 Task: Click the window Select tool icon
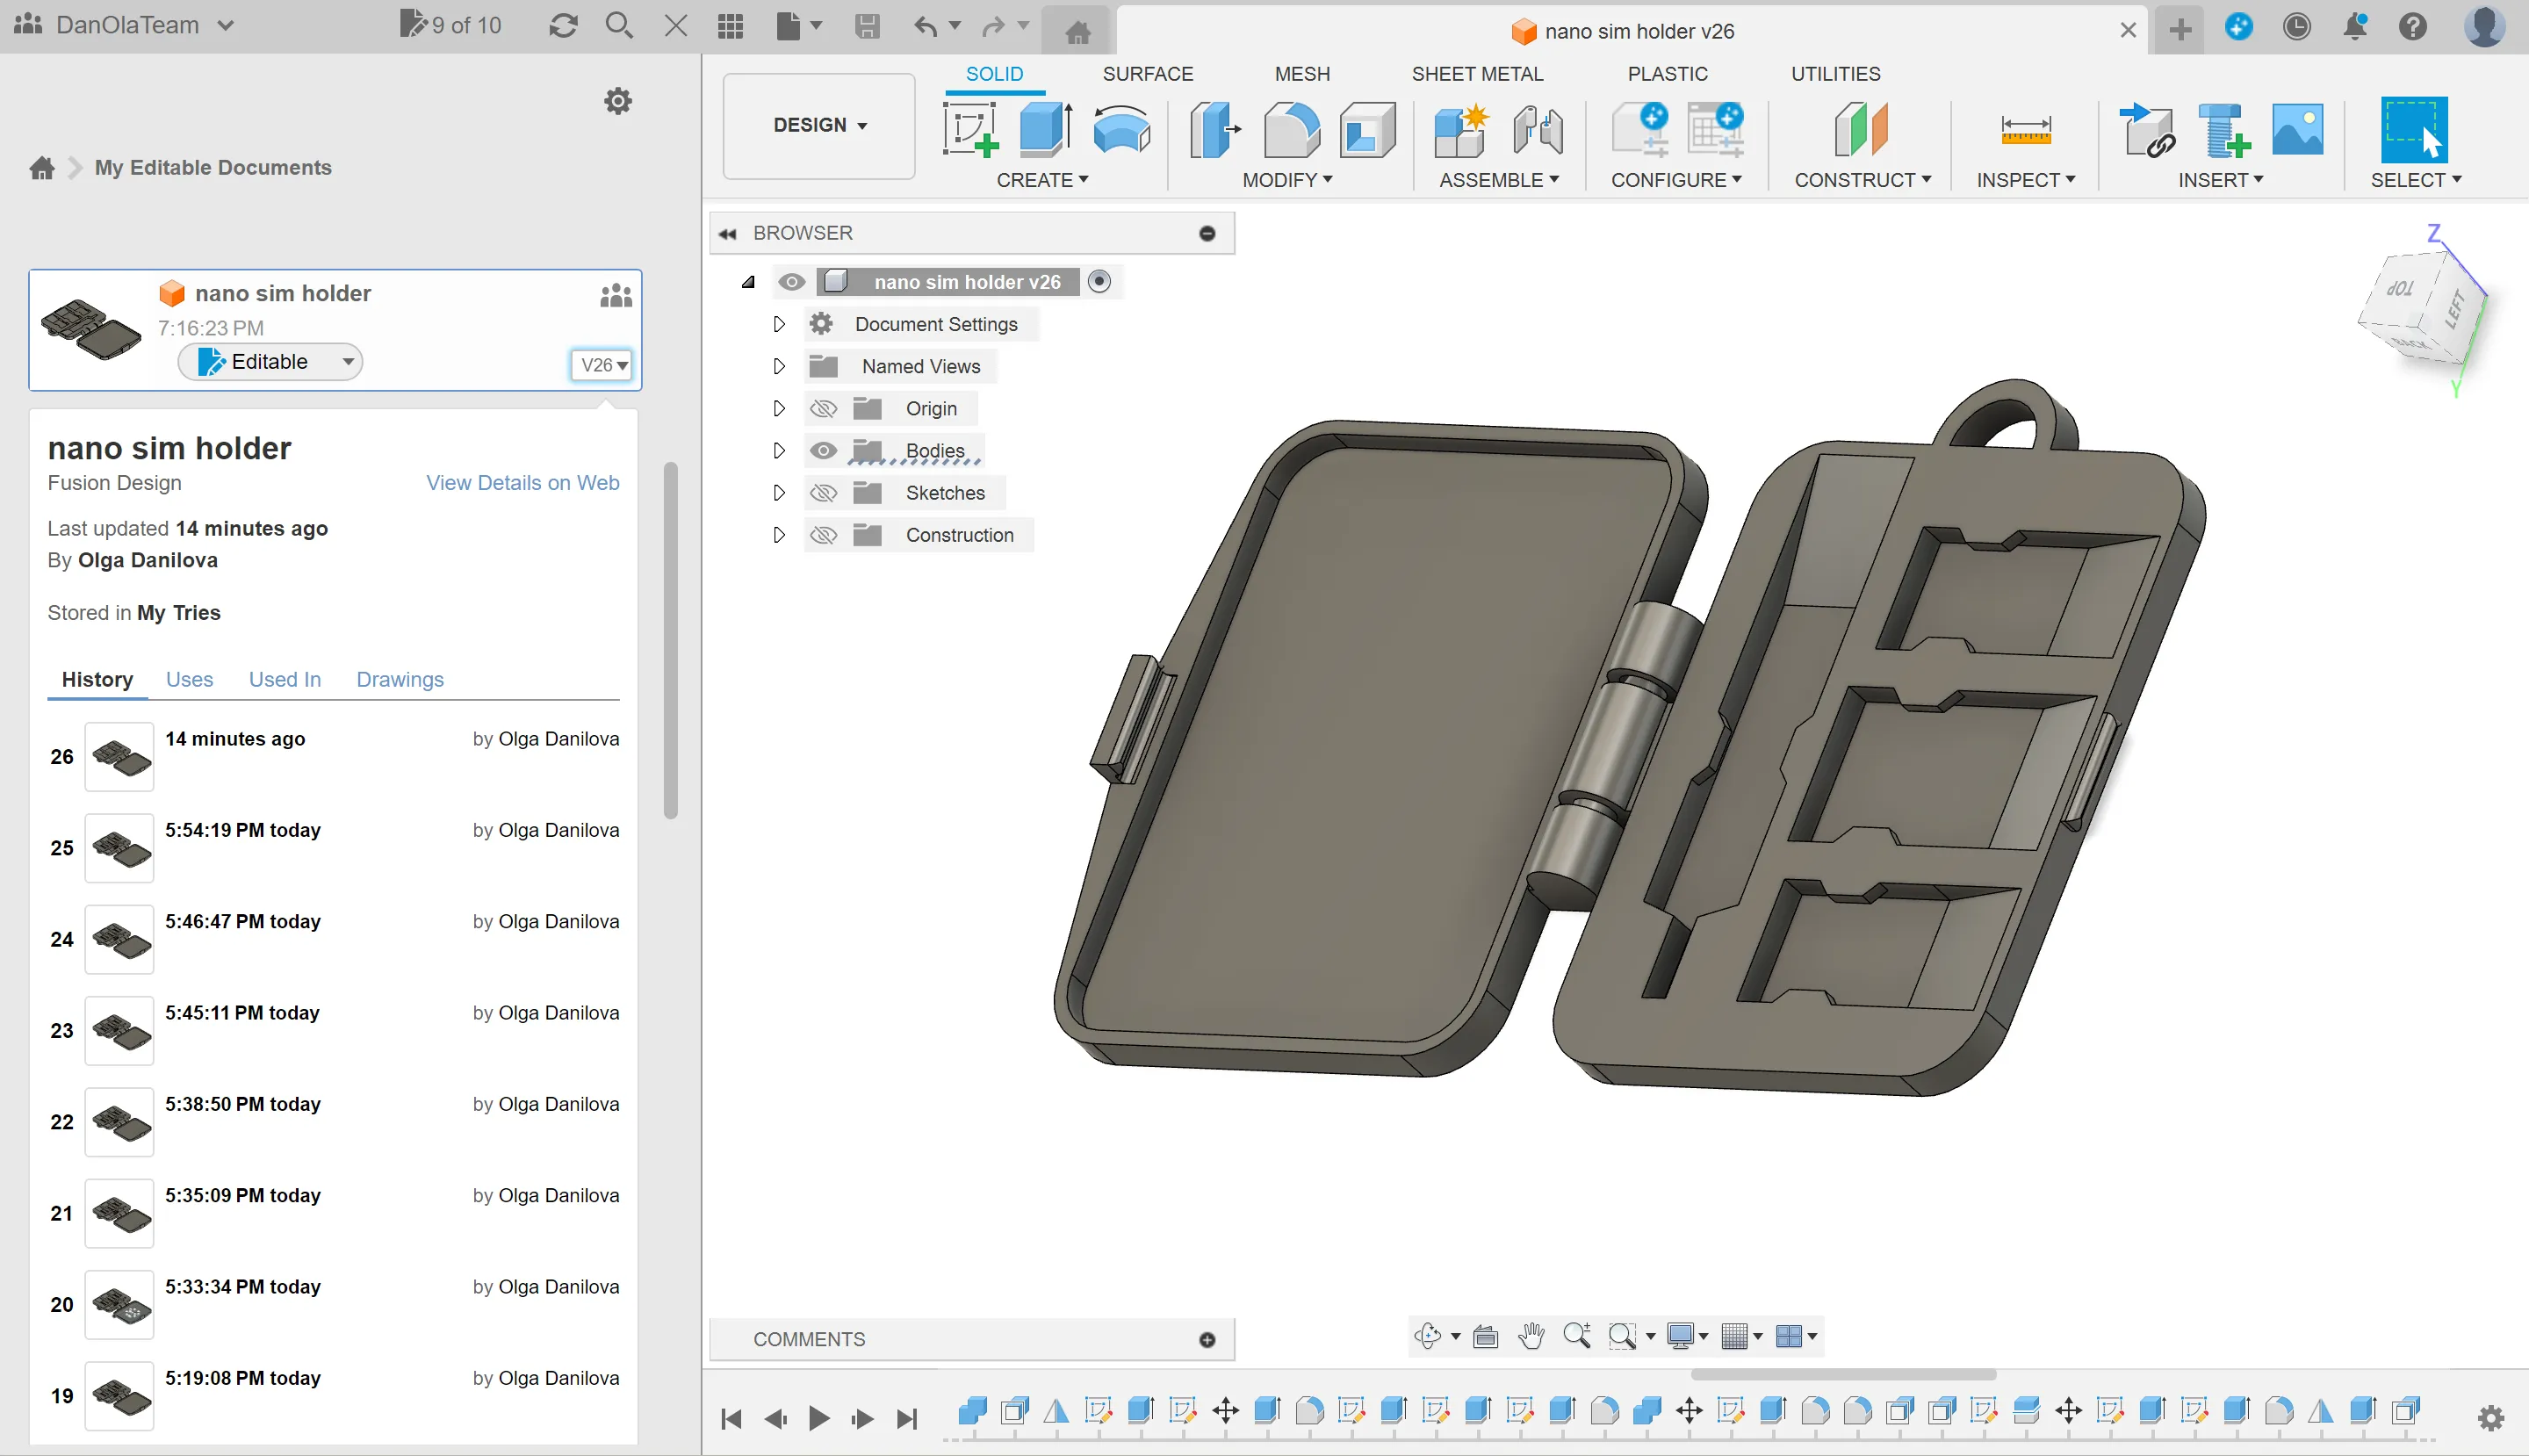pyautogui.click(x=2414, y=129)
